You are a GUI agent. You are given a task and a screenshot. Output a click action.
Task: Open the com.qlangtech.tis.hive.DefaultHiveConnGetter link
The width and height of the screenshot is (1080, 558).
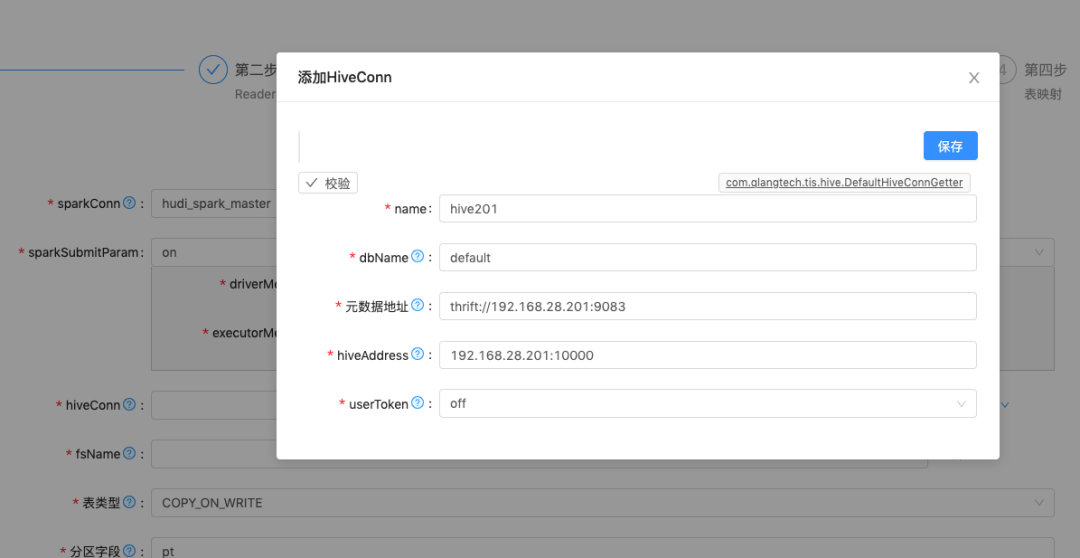coord(844,183)
